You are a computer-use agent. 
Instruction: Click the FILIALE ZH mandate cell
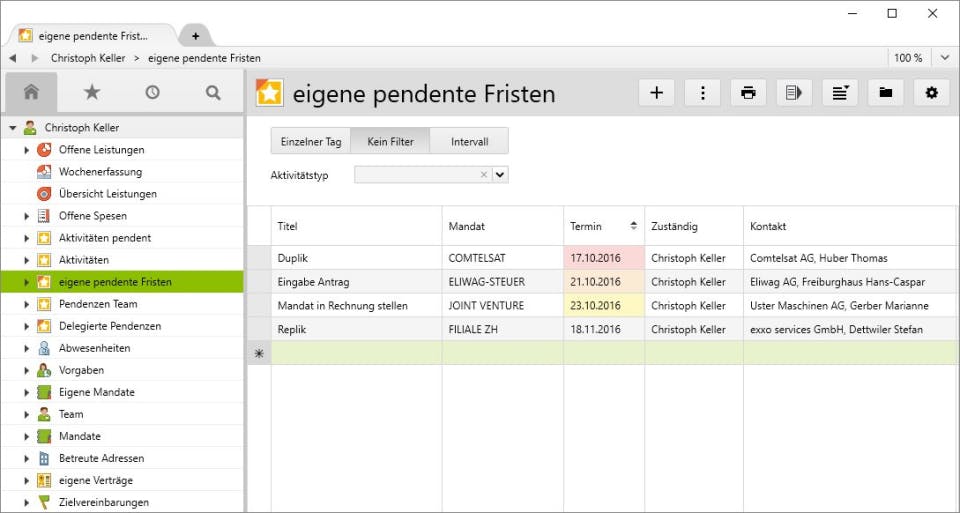(x=503, y=329)
